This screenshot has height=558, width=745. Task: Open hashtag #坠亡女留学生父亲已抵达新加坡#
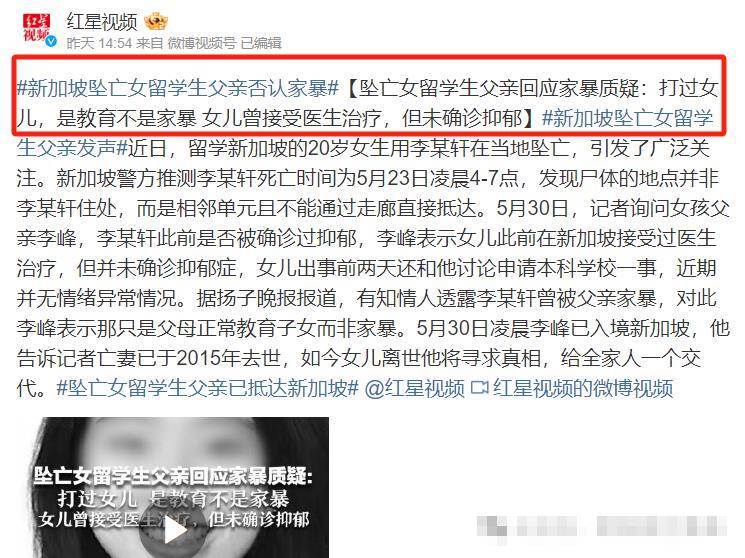207,388
